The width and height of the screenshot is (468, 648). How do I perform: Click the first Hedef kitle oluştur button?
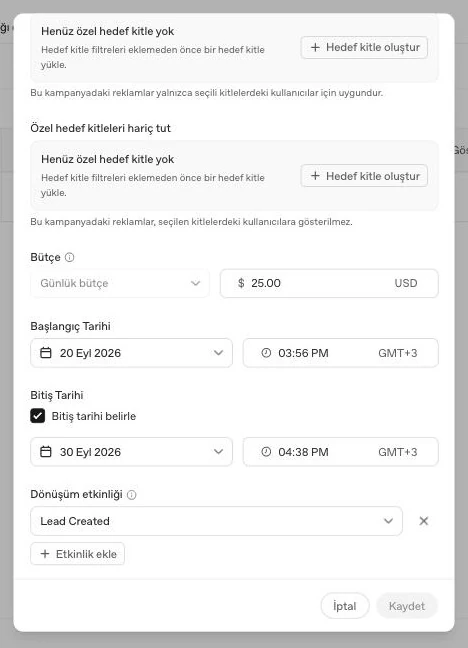364,48
